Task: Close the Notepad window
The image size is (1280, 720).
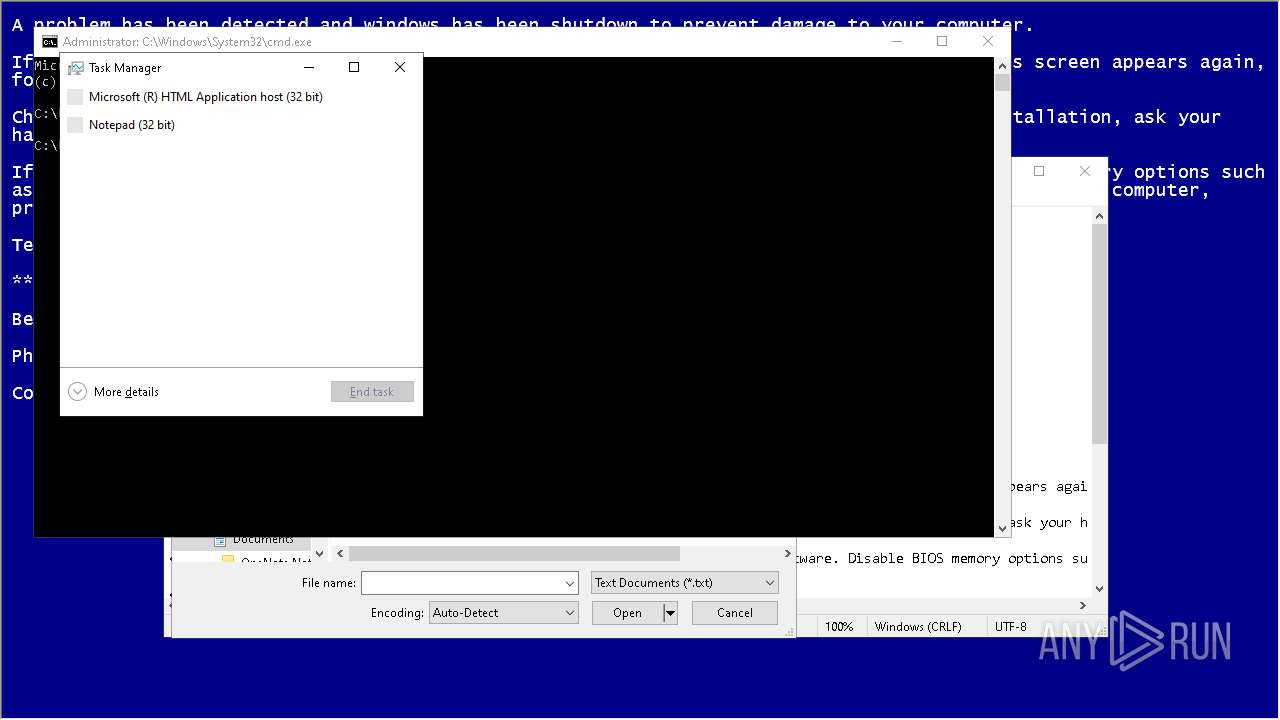Action: coord(1085,171)
